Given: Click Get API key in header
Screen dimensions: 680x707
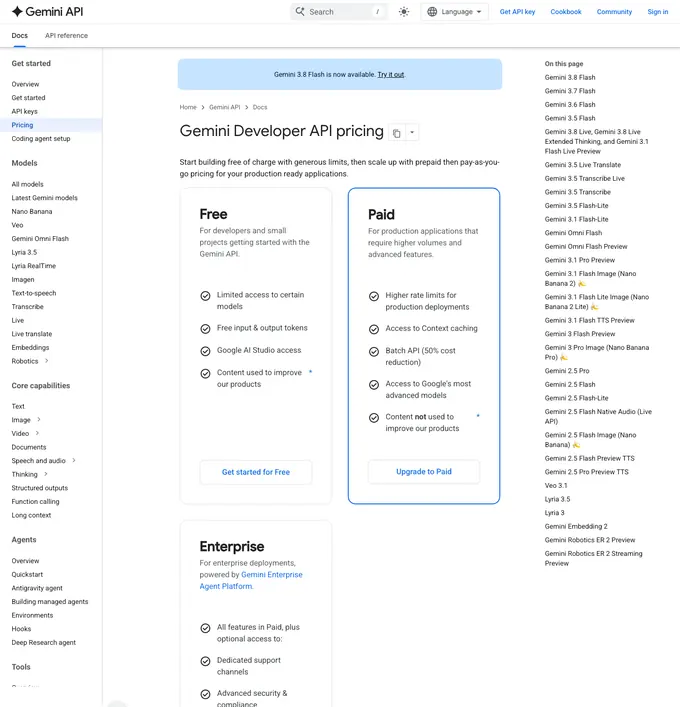Looking at the screenshot, I should pyautogui.click(x=517, y=12).
